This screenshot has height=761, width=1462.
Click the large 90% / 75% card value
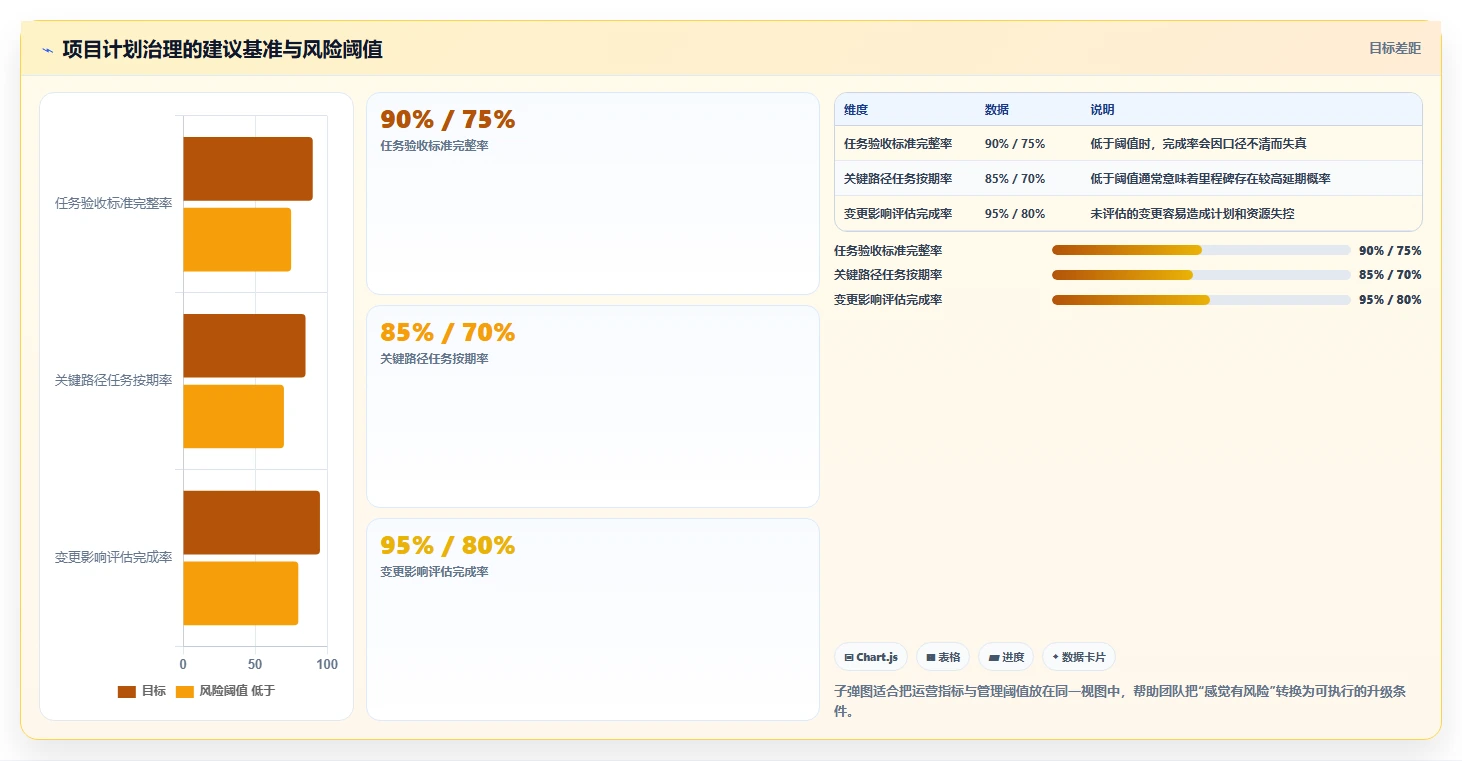(x=448, y=120)
